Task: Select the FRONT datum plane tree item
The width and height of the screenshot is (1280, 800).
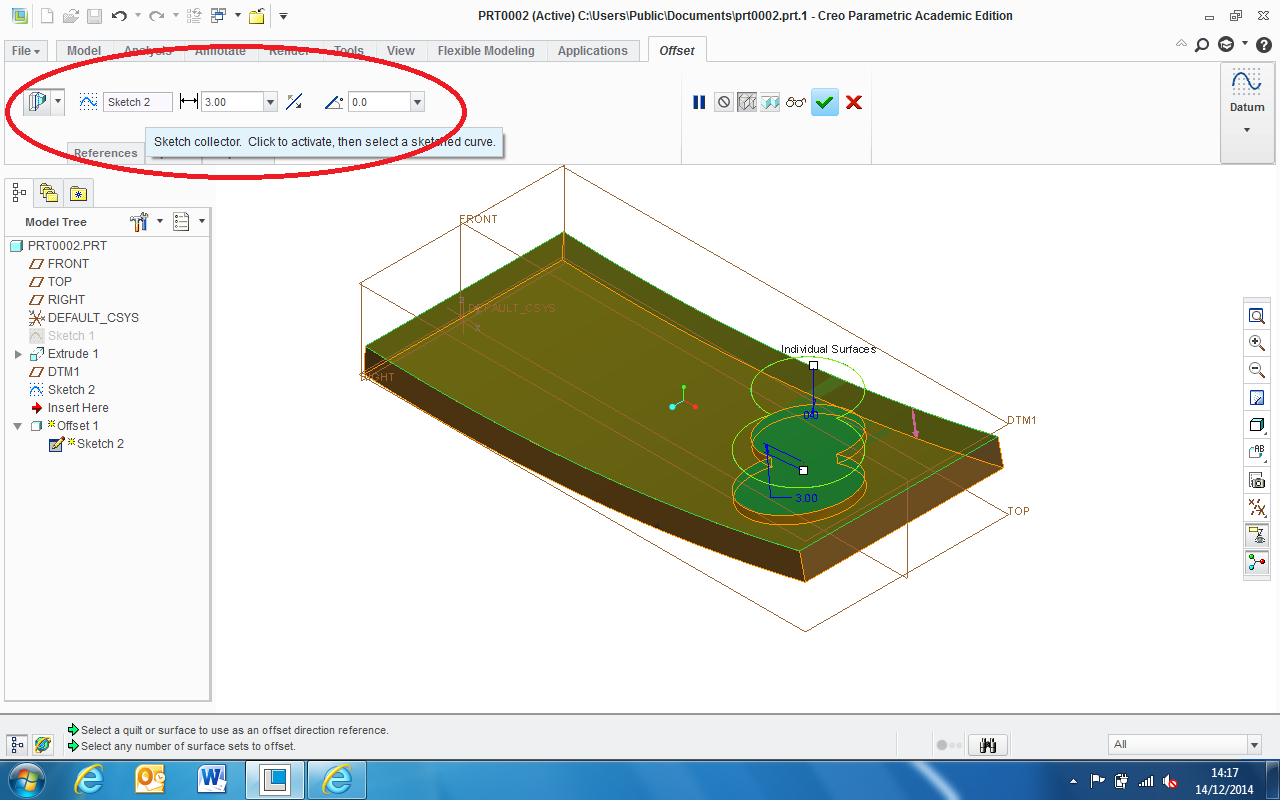Action: tap(59, 264)
